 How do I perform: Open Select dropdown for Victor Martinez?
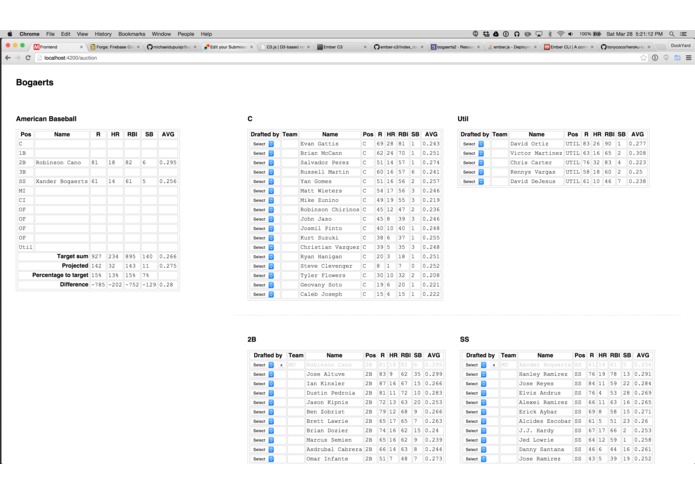click(x=473, y=153)
